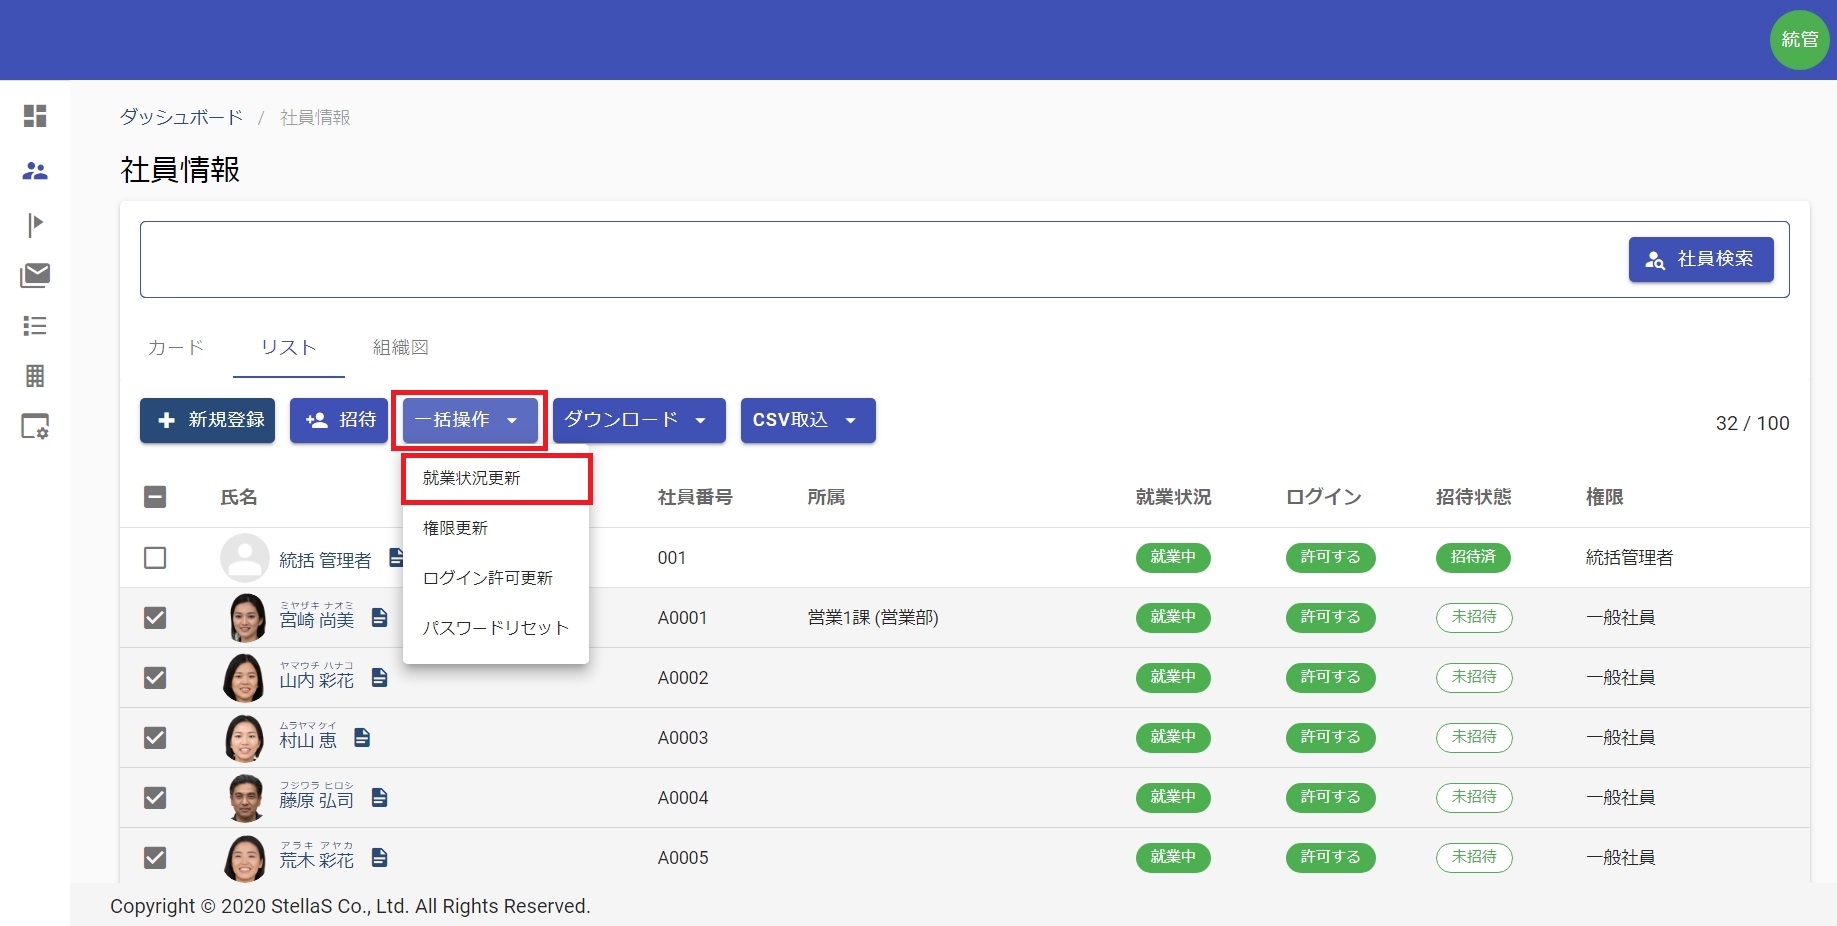The height and width of the screenshot is (926, 1837).
Task: Click the employees people icon in sidebar
Action: point(35,171)
